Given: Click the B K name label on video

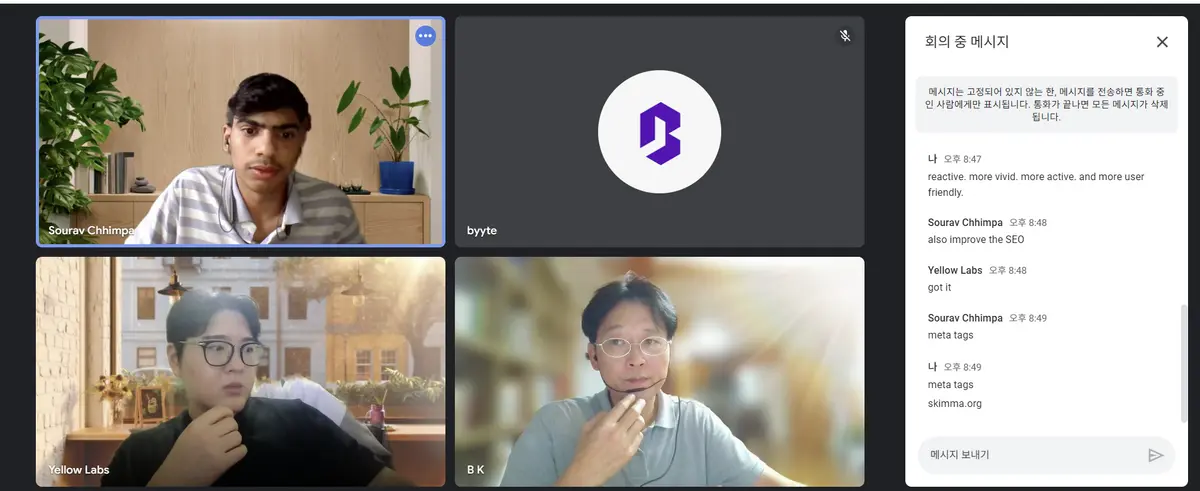Looking at the screenshot, I should 476,470.
